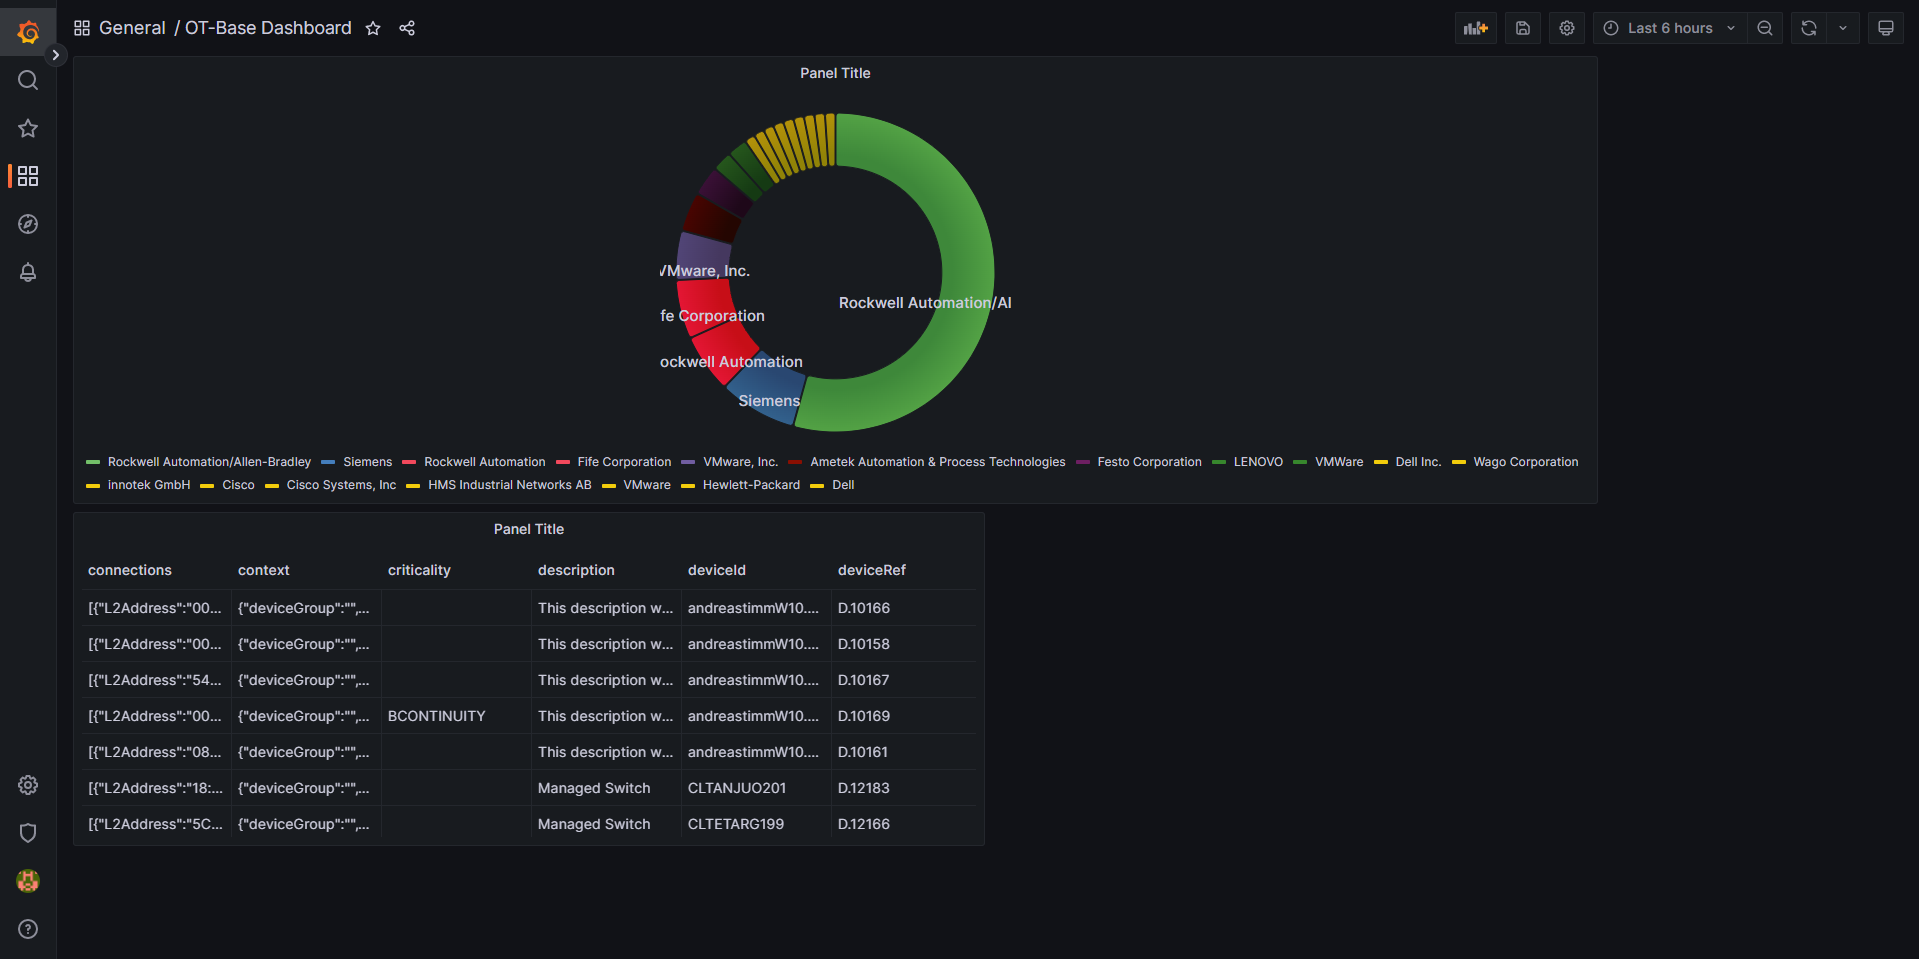Click the purple VMware, Inc. pie slice
1919x959 pixels.
pyautogui.click(x=703, y=258)
